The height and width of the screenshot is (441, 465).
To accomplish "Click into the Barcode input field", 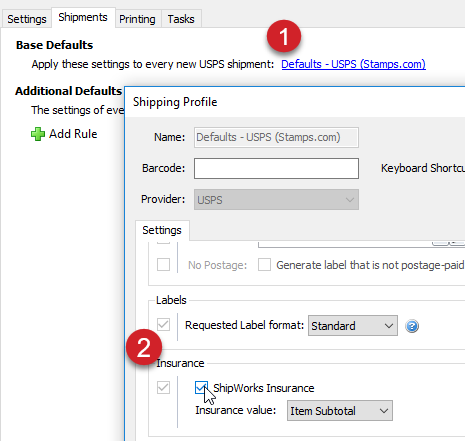I will tap(276, 168).
